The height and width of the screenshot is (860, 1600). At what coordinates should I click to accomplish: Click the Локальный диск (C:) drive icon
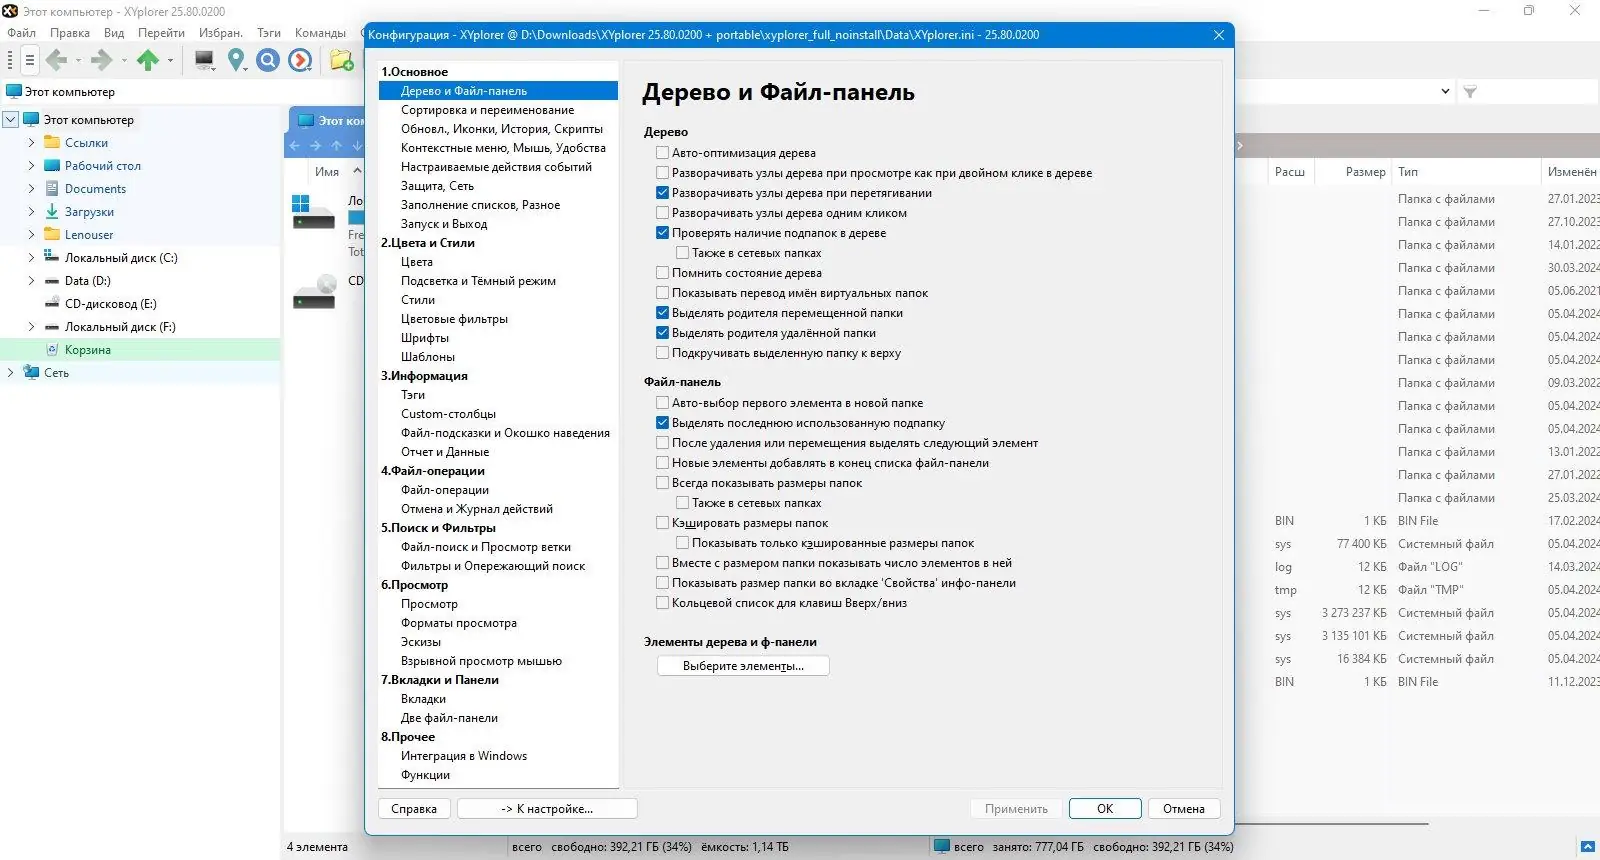pos(52,258)
